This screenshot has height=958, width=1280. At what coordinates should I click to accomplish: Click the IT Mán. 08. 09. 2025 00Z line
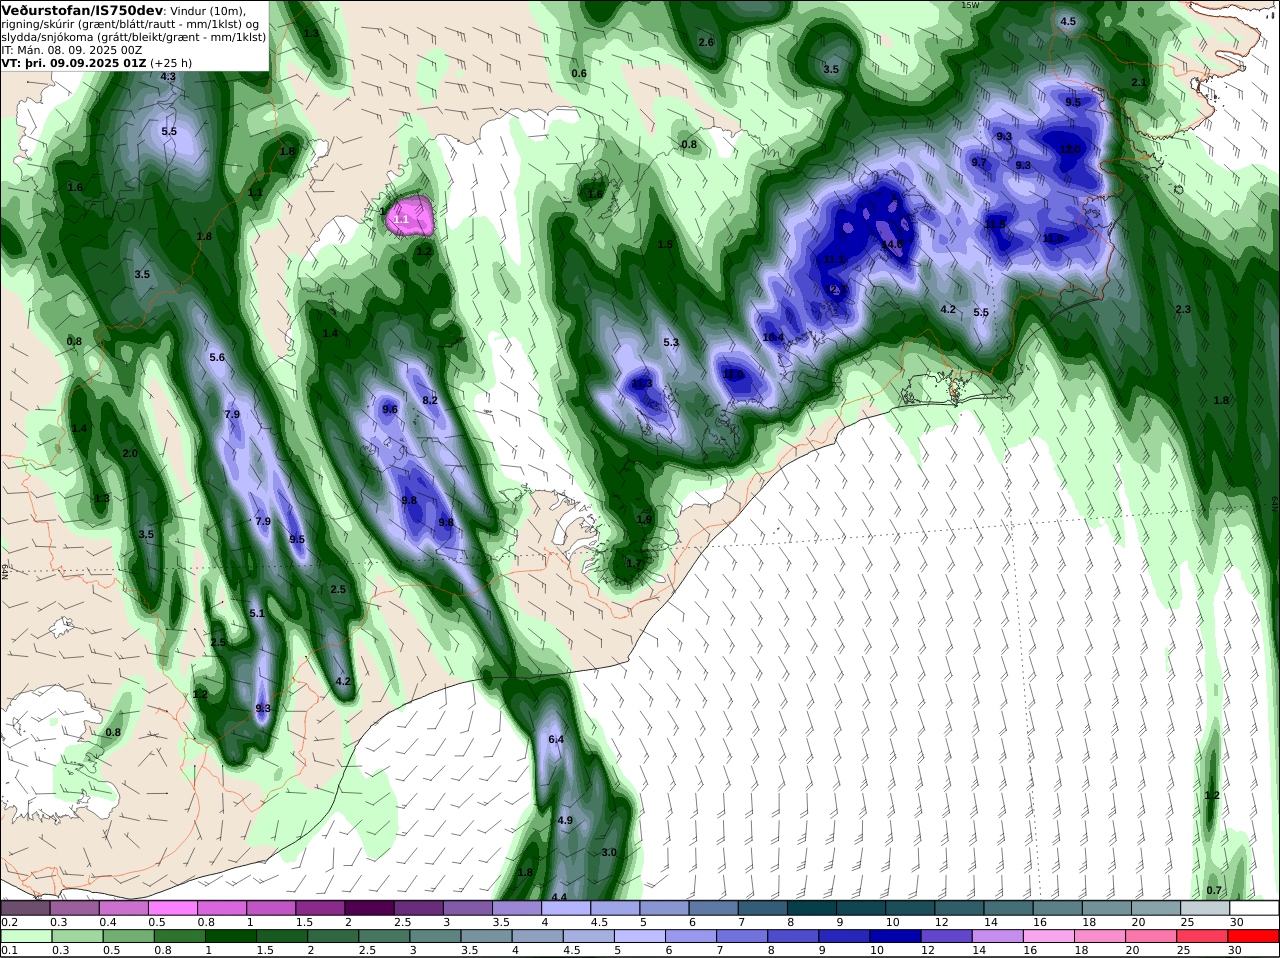72,50
